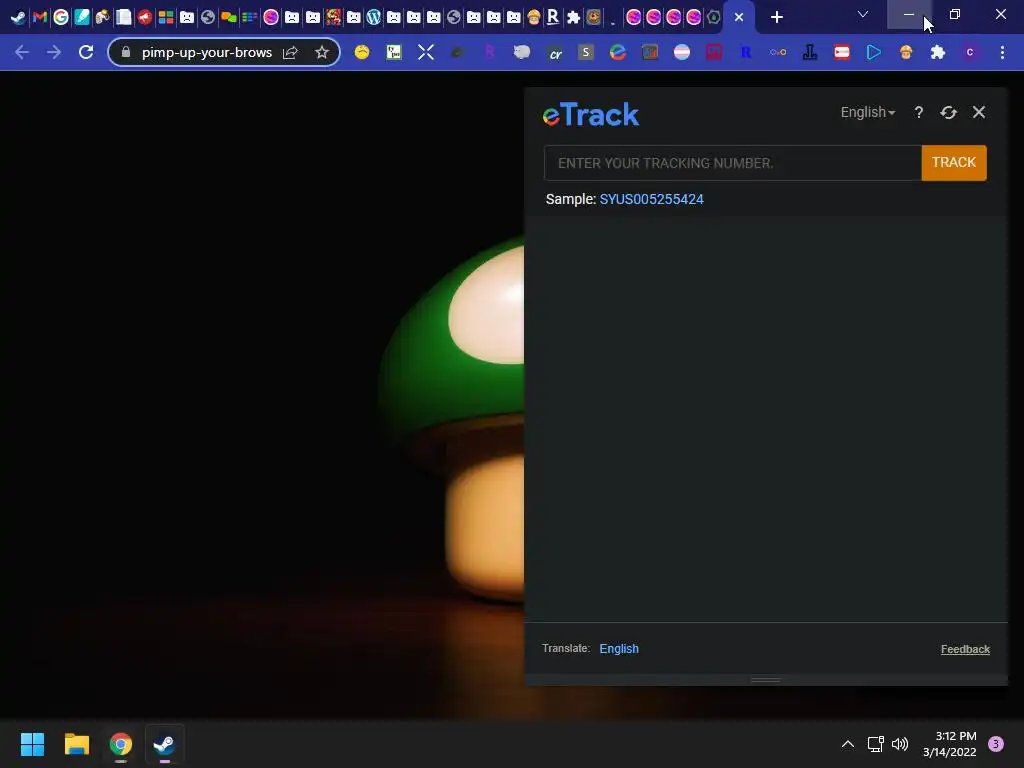Close the currently active tab
Image resolution: width=1024 pixels, height=768 pixels.
[739, 18]
